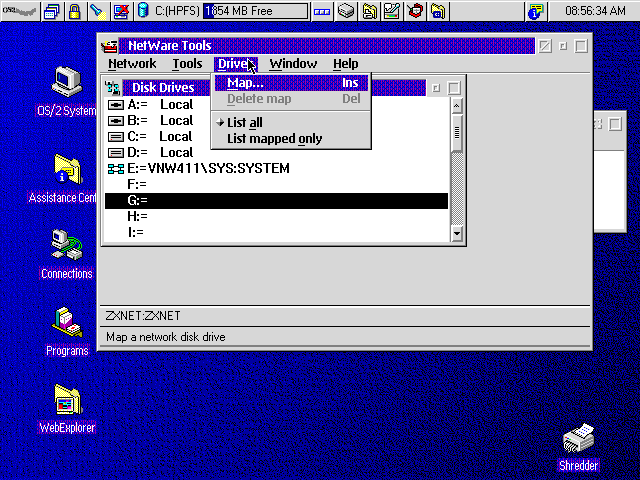This screenshot has height=480, width=640.
Task: Maximize the Disk Drives child window
Action: point(454,88)
